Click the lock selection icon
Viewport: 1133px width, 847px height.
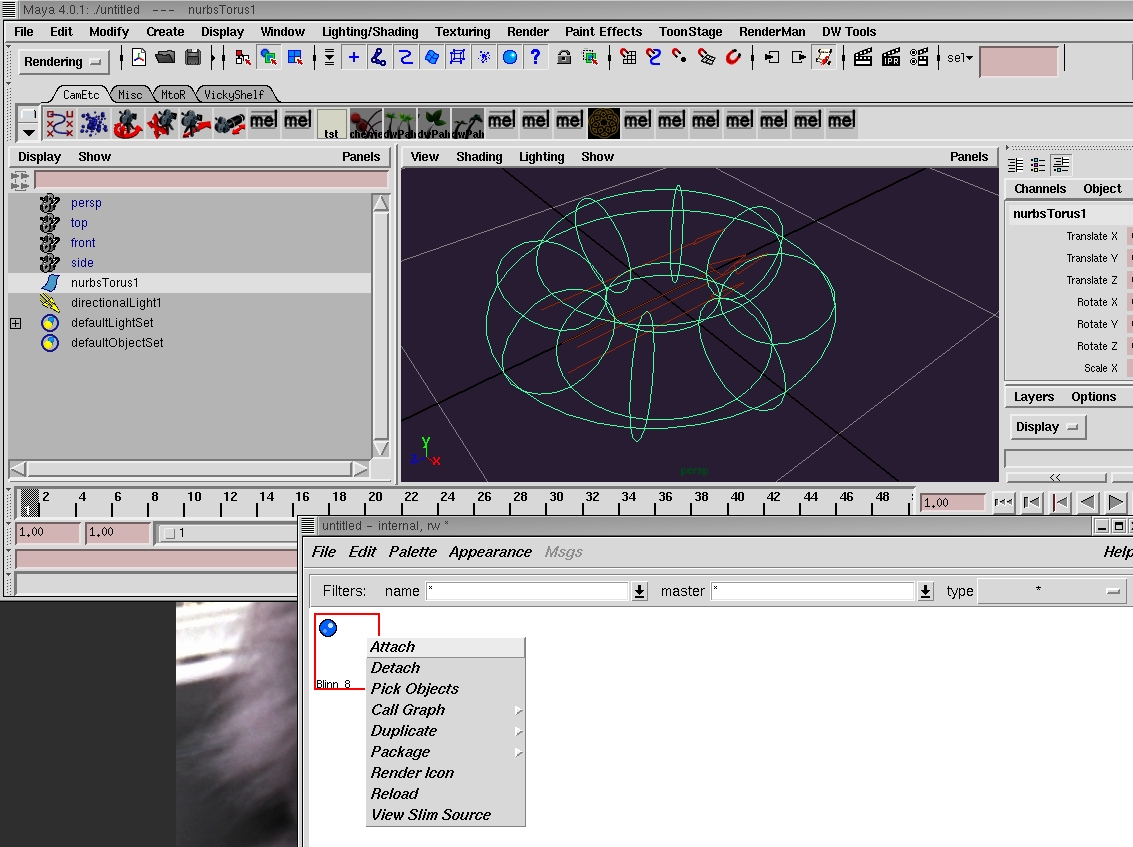564,58
